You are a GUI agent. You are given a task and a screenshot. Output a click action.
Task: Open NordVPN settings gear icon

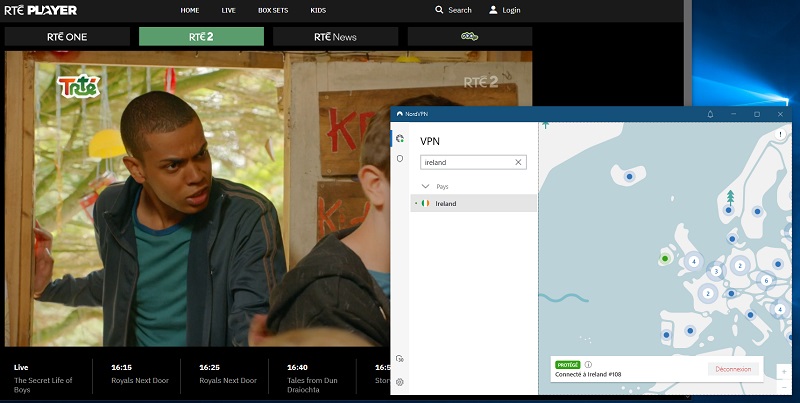click(x=400, y=382)
